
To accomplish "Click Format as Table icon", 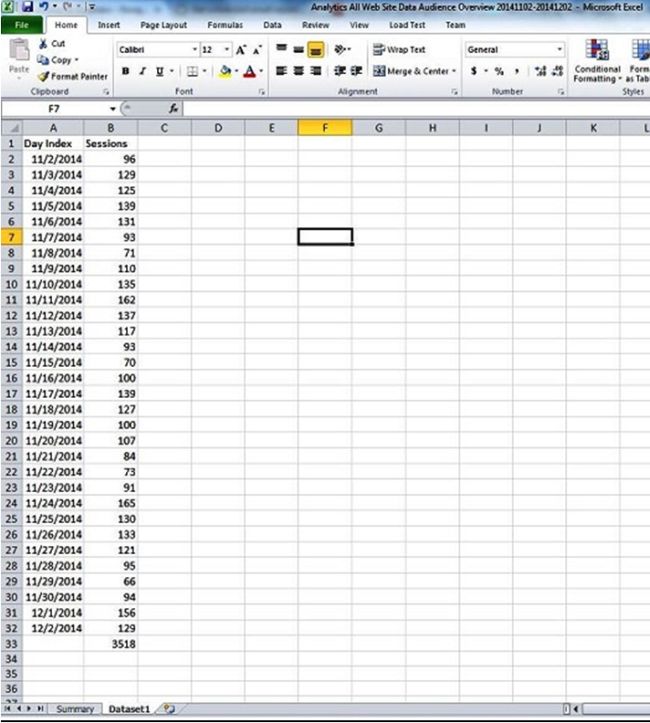I will [x=640, y=61].
